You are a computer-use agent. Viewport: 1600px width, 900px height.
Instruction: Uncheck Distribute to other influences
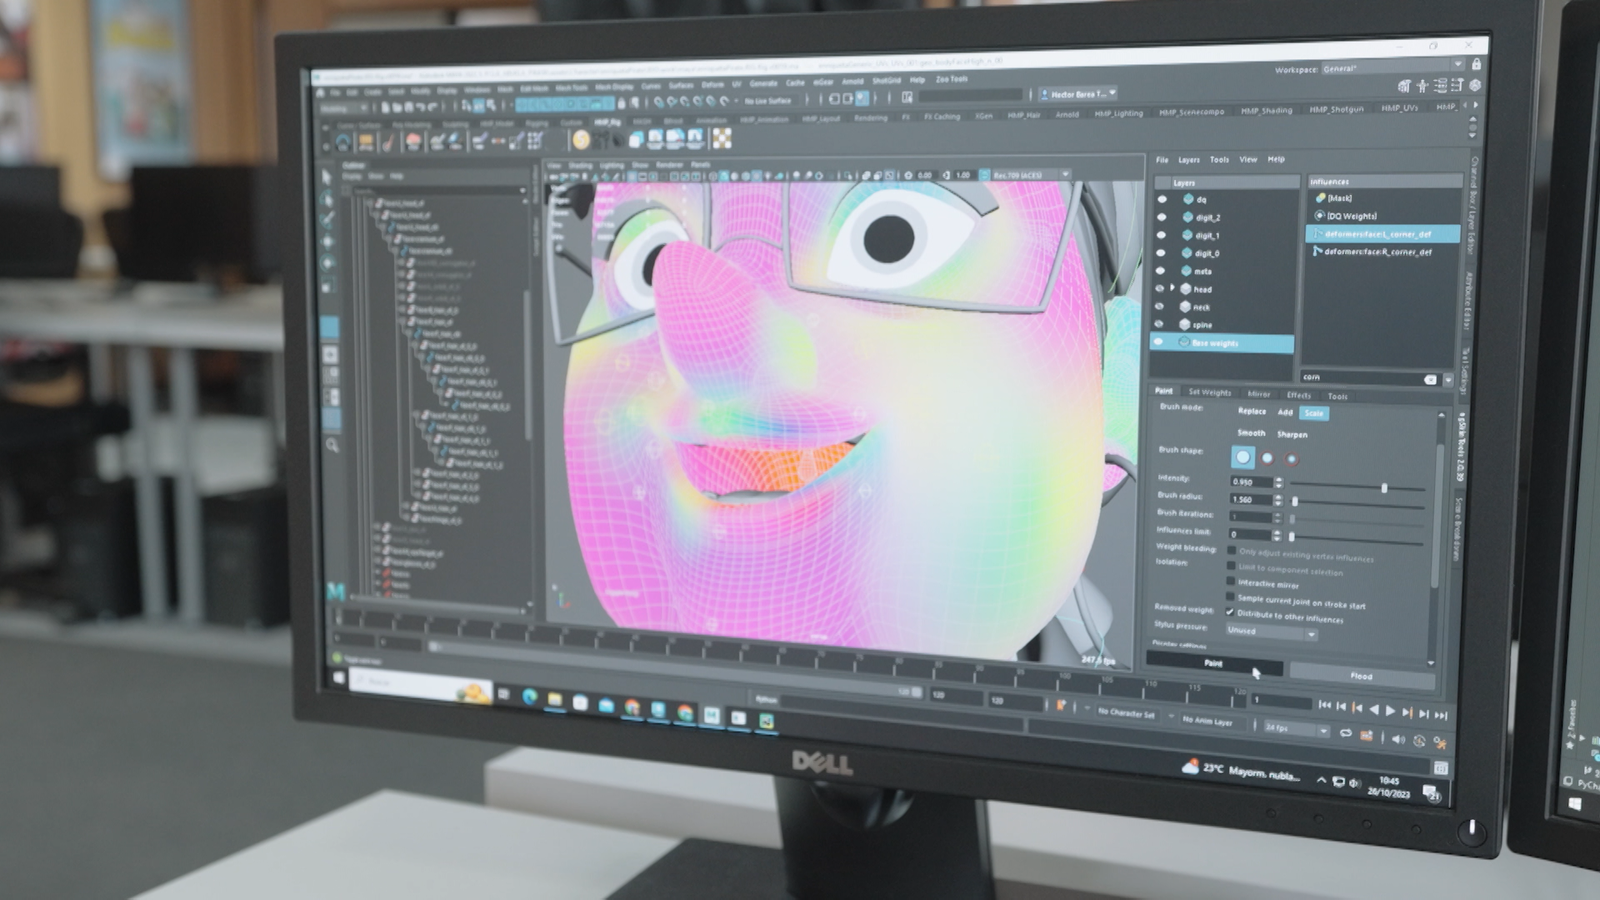tap(1230, 612)
